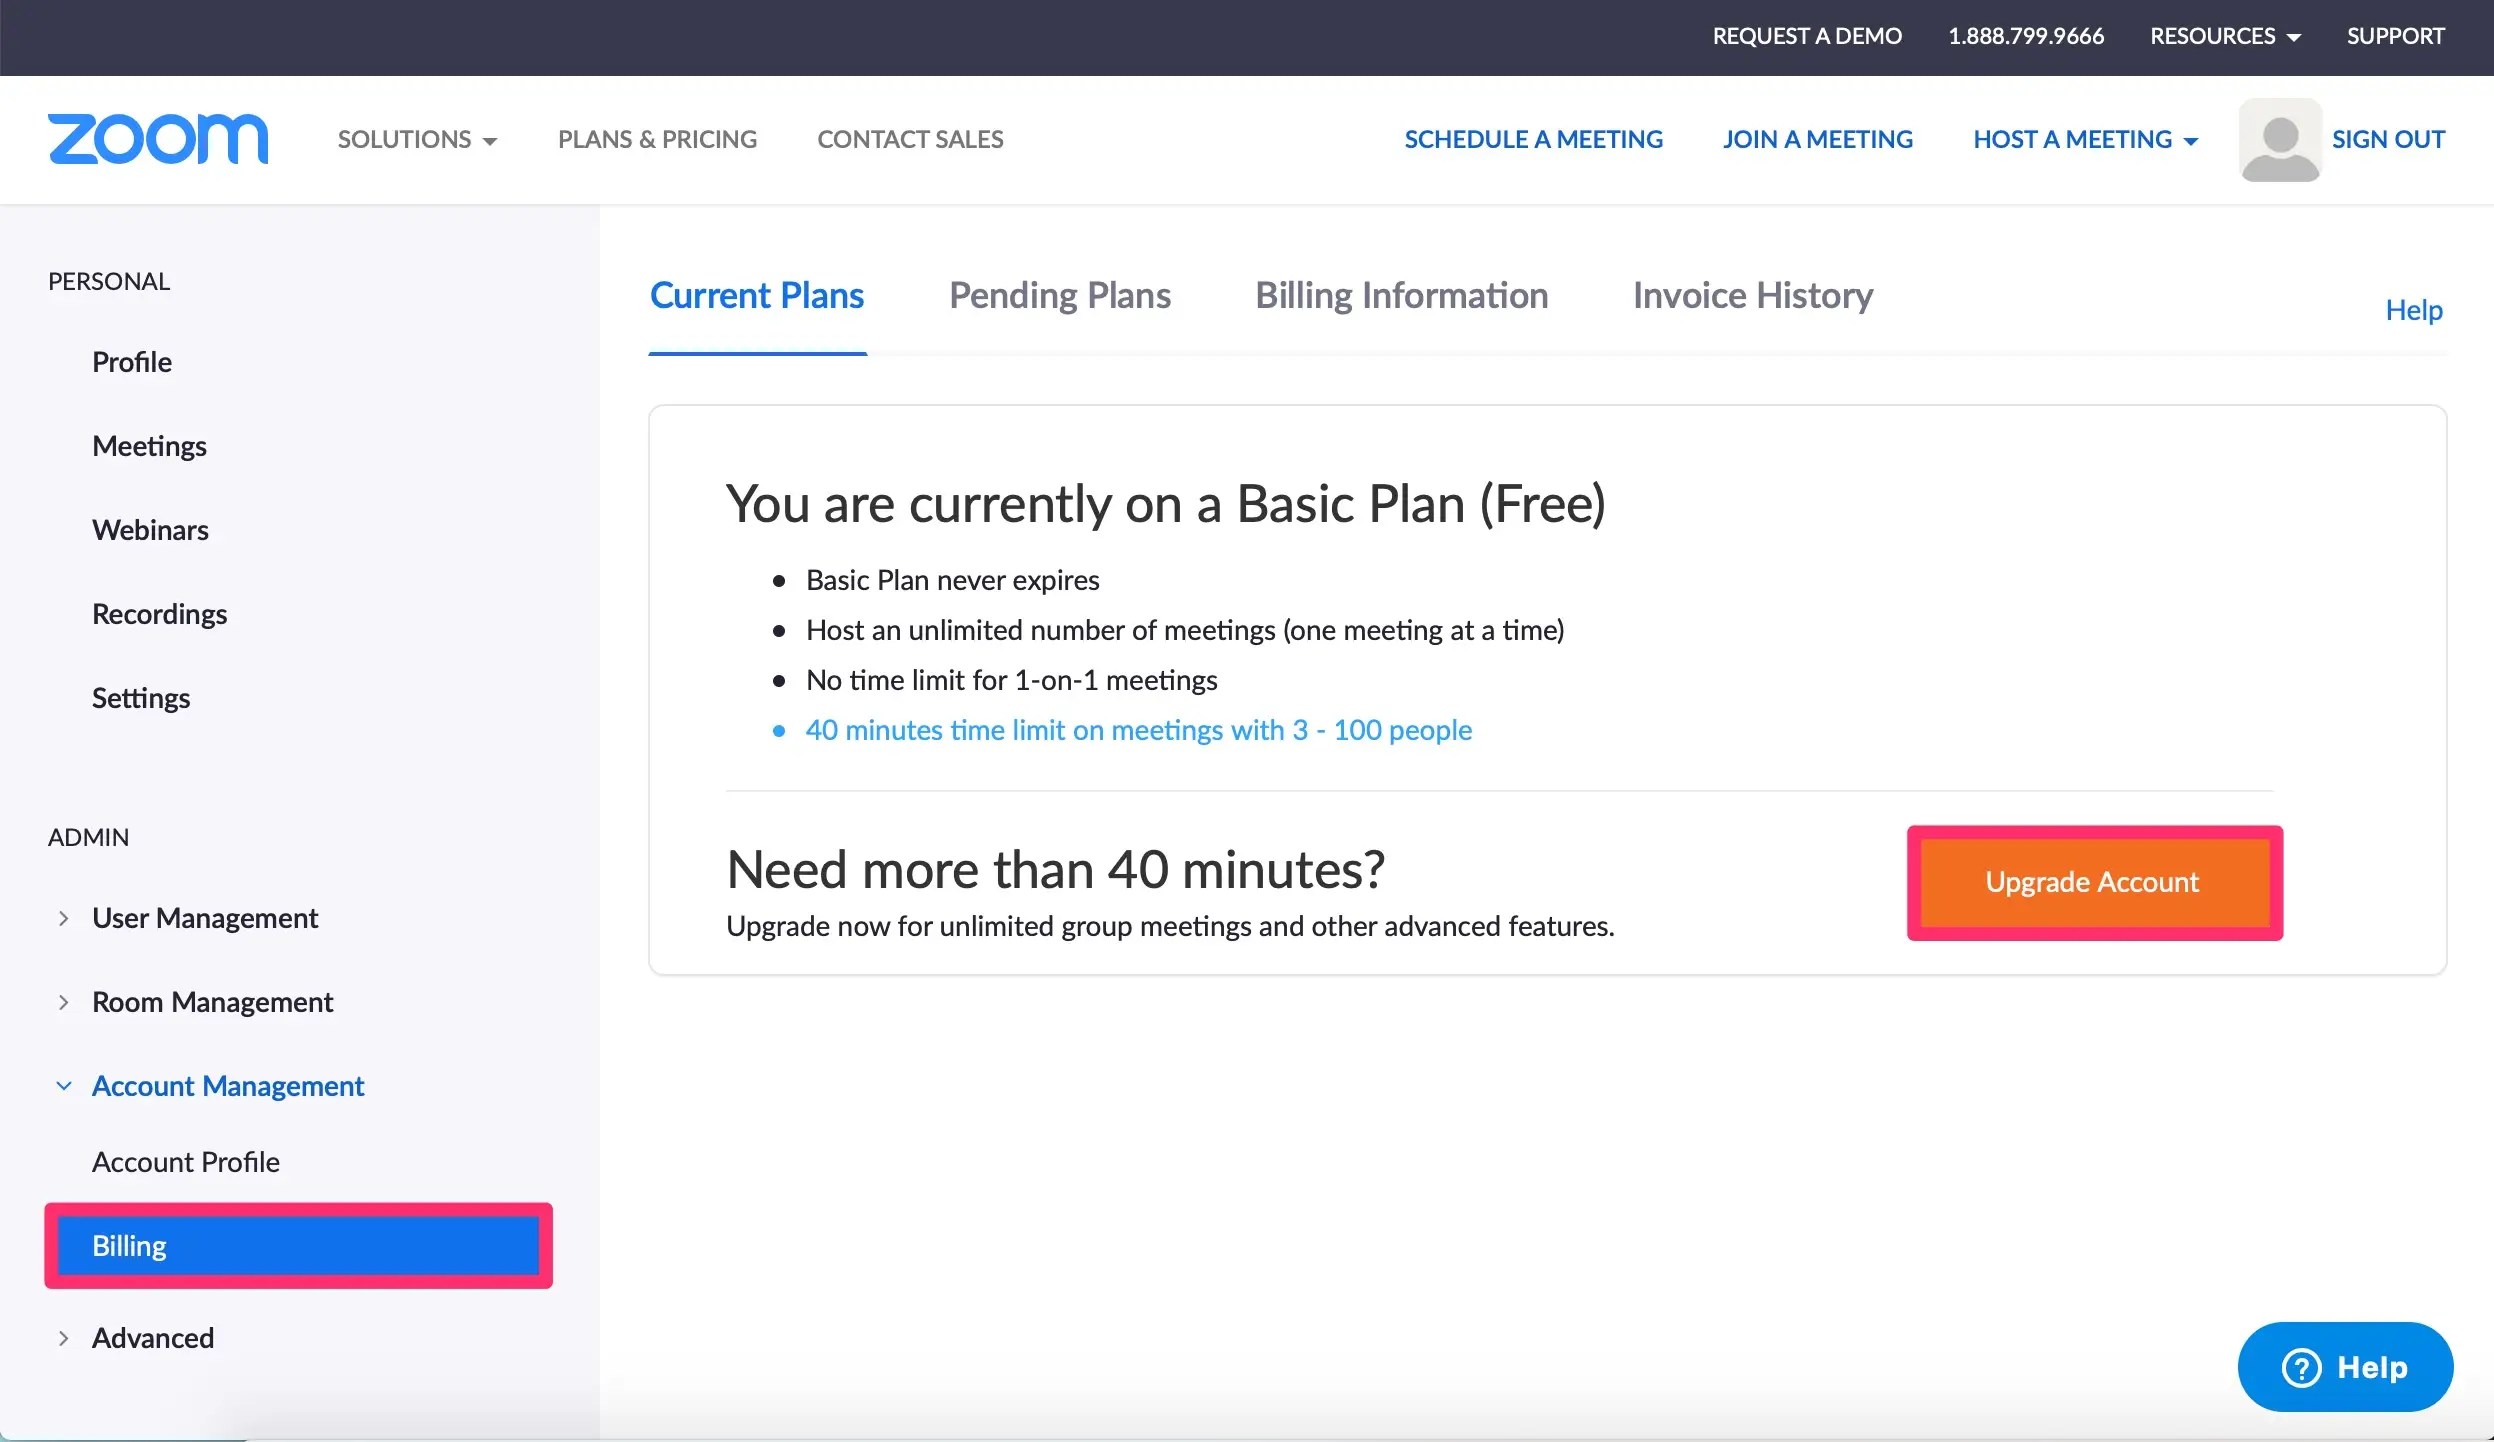Open Schedule a Meeting link
Viewport: 2494px width, 1442px height.
pyautogui.click(x=1533, y=139)
